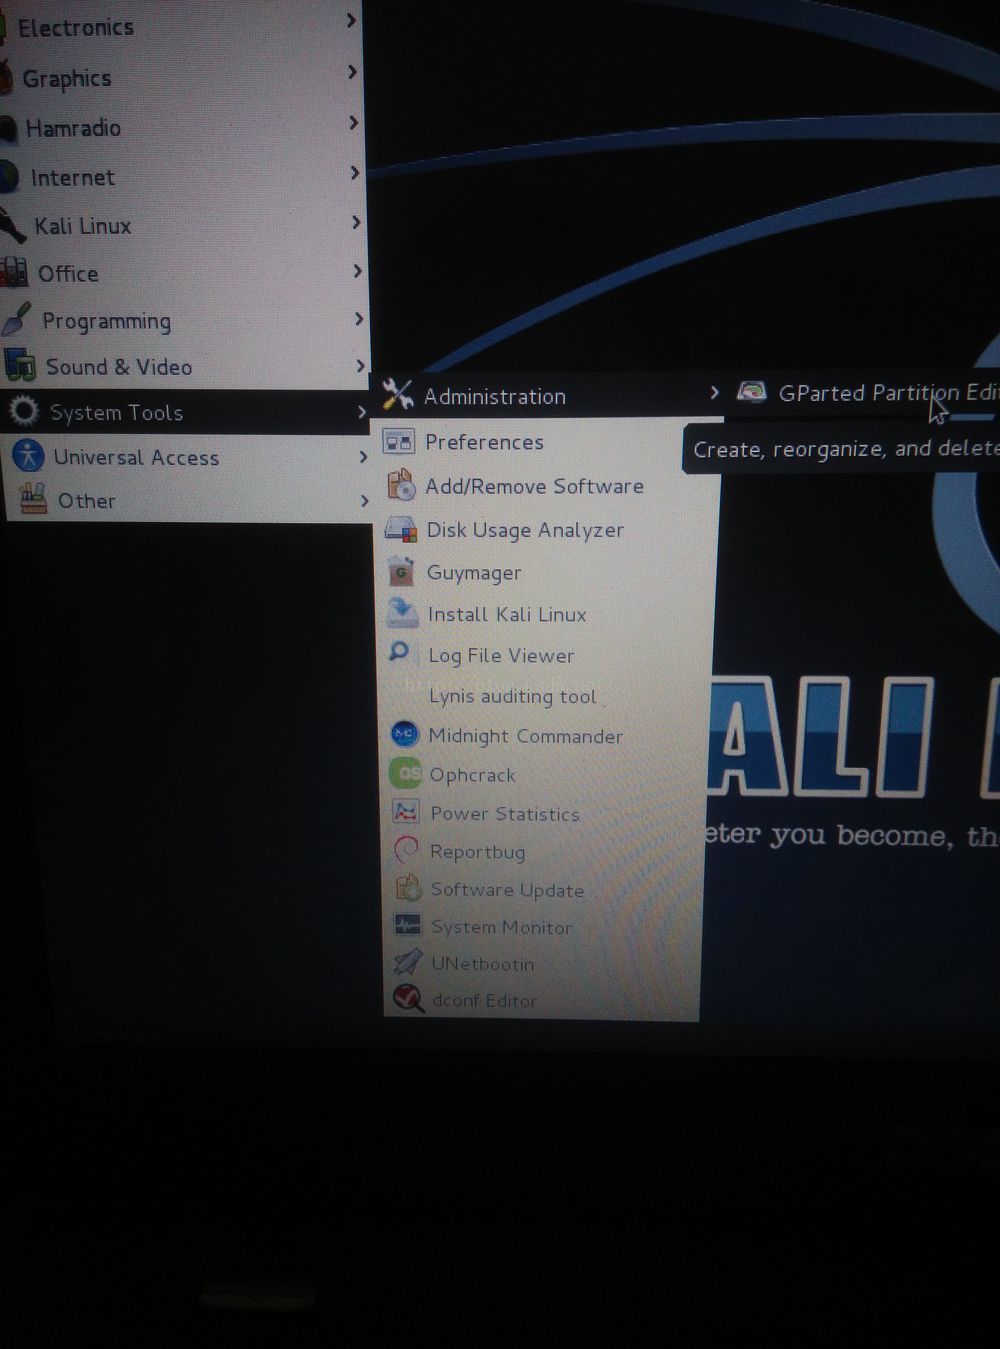
Task: Open the Graphics menu category
Action: pyautogui.click(x=182, y=77)
